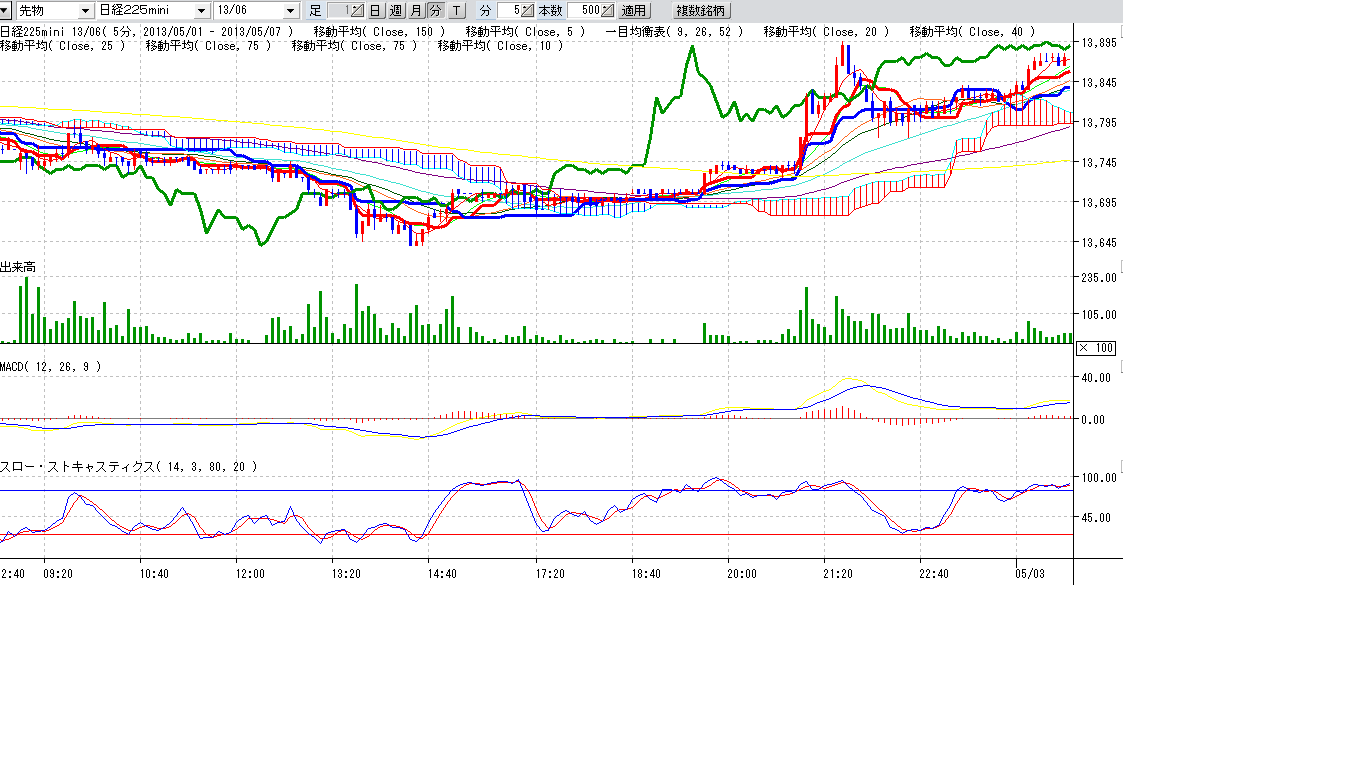Switch to the 日 daily timeframe

tap(375, 10)
